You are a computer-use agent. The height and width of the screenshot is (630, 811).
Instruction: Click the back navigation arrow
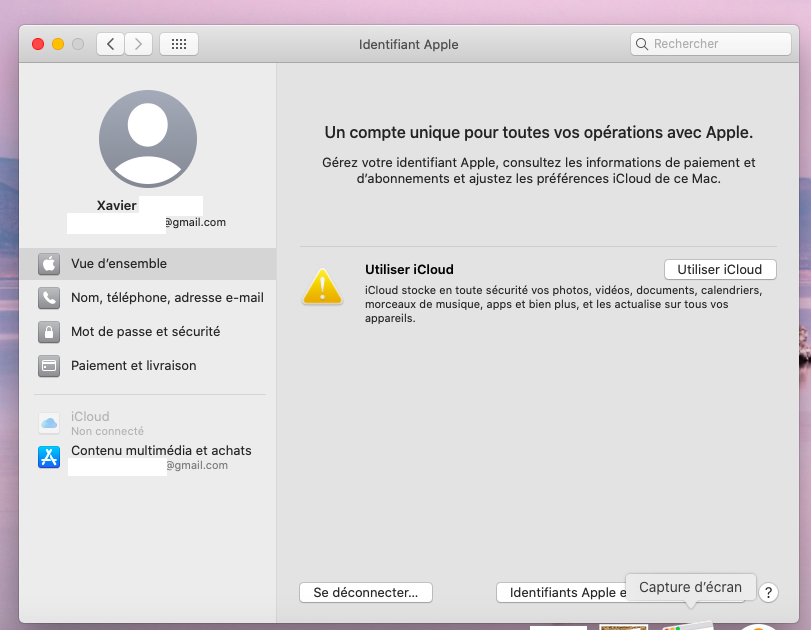(110, 44)
